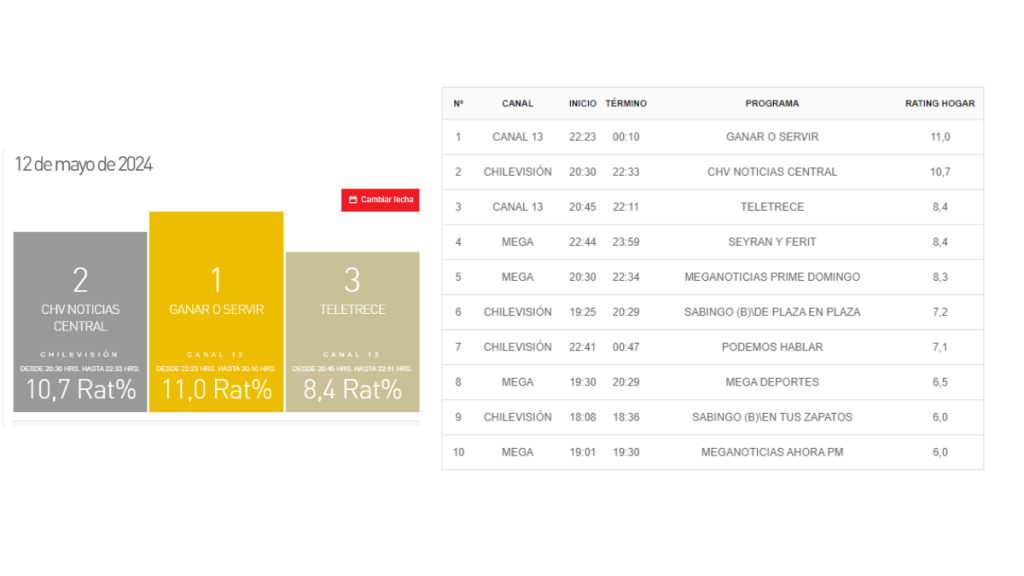This screenshot has width=1024, height=576.
Task: Click start time 19:01 in the table
Action: [x=583, y=452]
